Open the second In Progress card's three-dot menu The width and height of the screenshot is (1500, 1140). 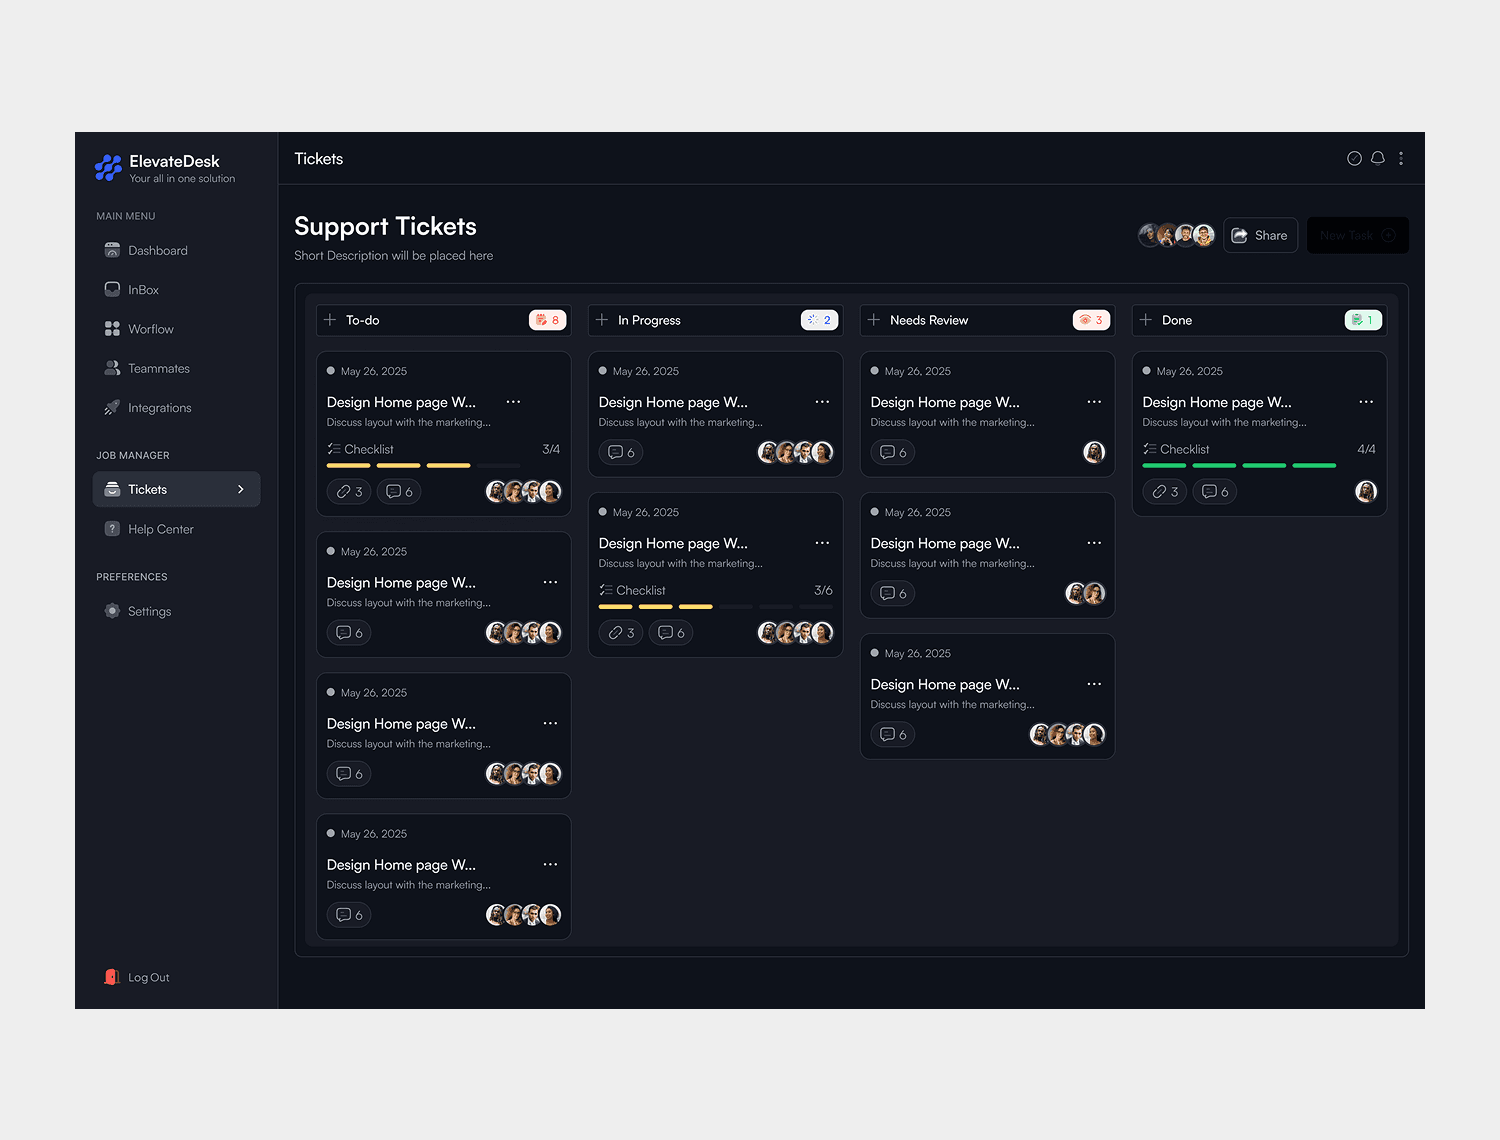point(822,543)
